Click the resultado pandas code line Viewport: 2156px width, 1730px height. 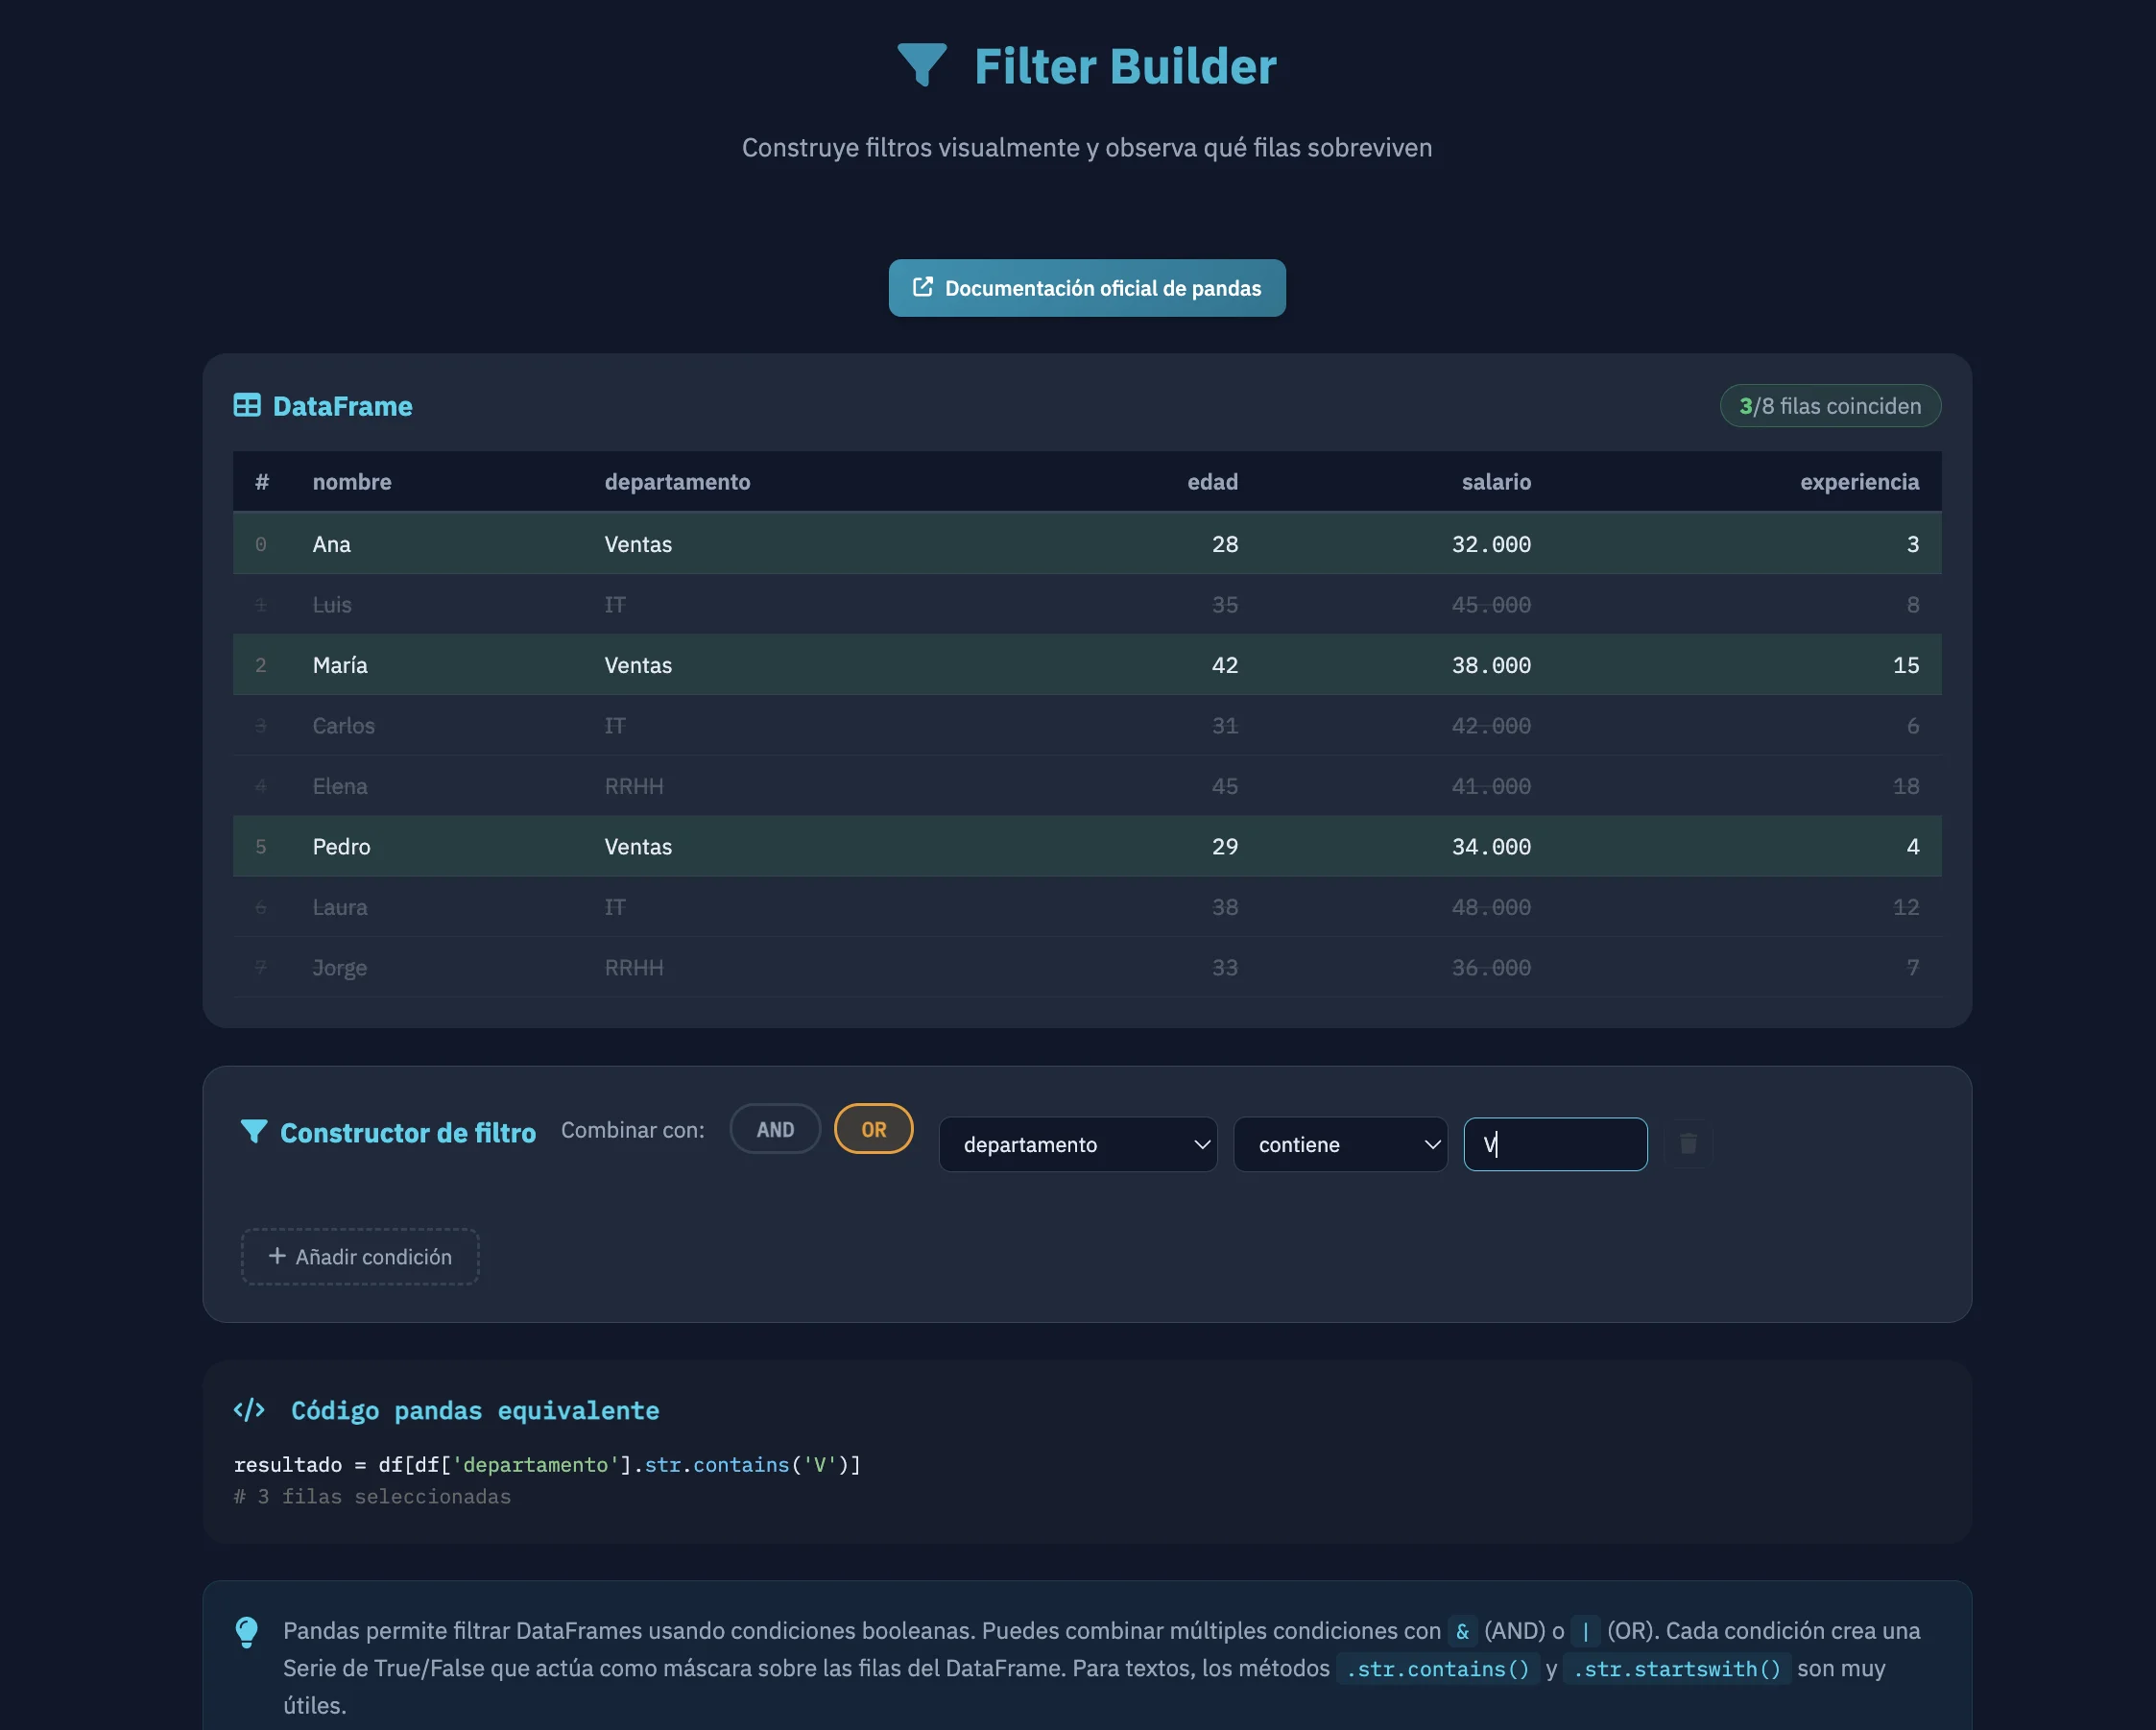pyautogui.click(x=547, y=1465)
